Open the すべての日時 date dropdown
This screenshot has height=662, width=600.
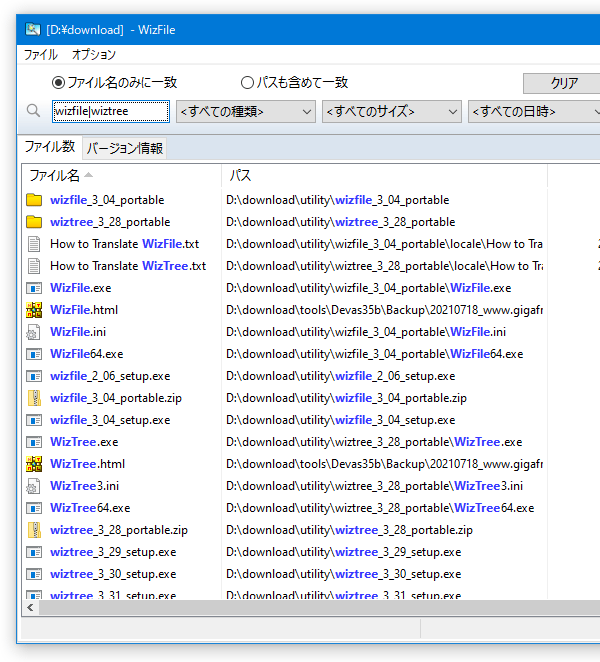pyautogui.click(x=534, y=111)
